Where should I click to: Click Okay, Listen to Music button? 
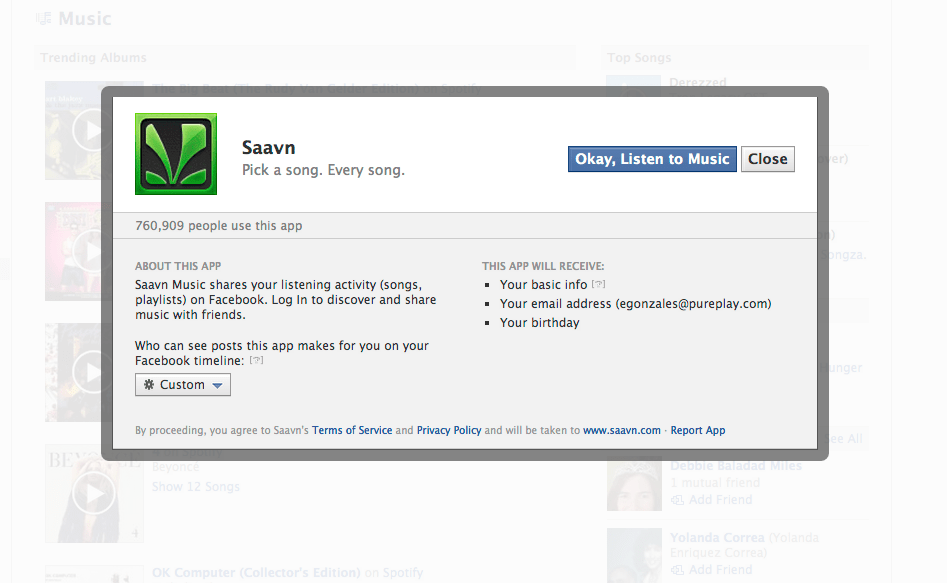coord(652,159)
